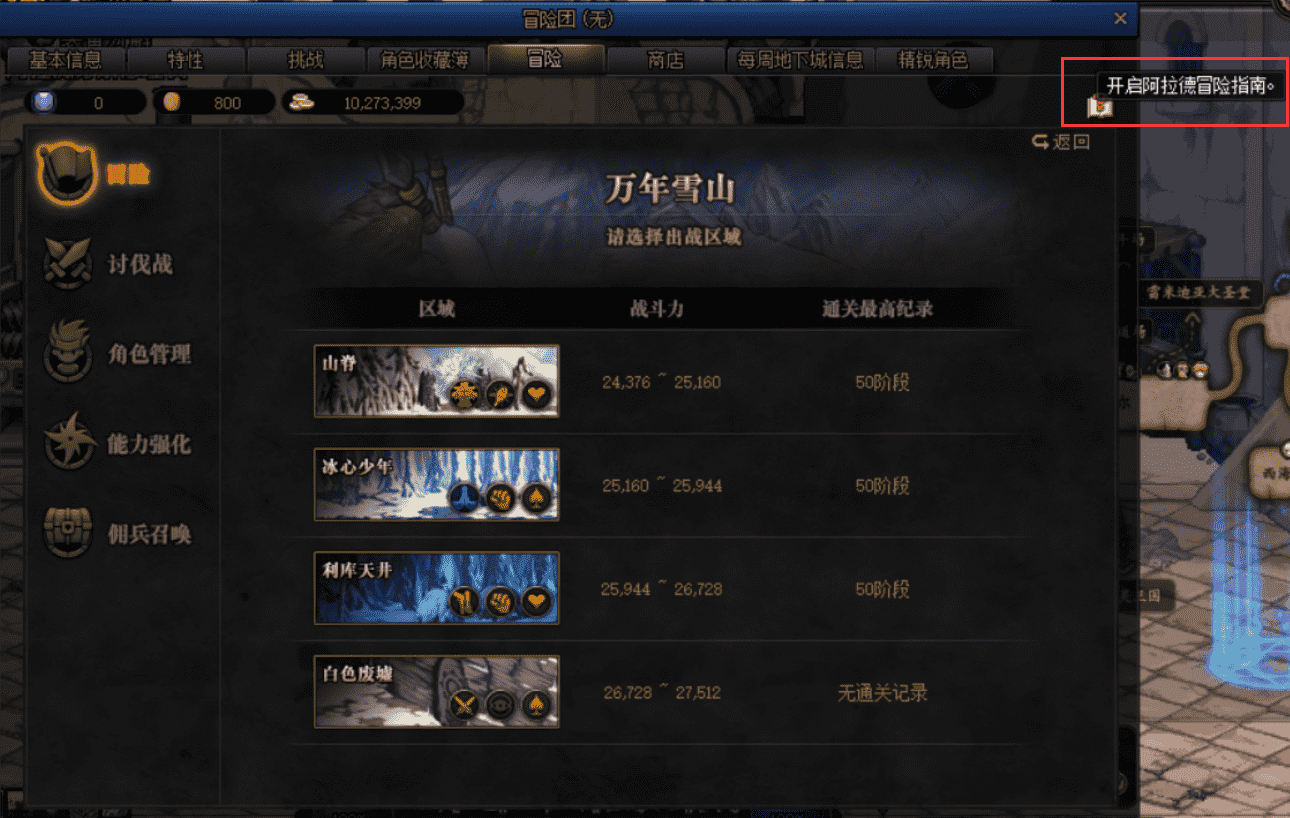Click the 阿拉德冒险指南 book icon
1290x818 pixels.
(1100, 106)
